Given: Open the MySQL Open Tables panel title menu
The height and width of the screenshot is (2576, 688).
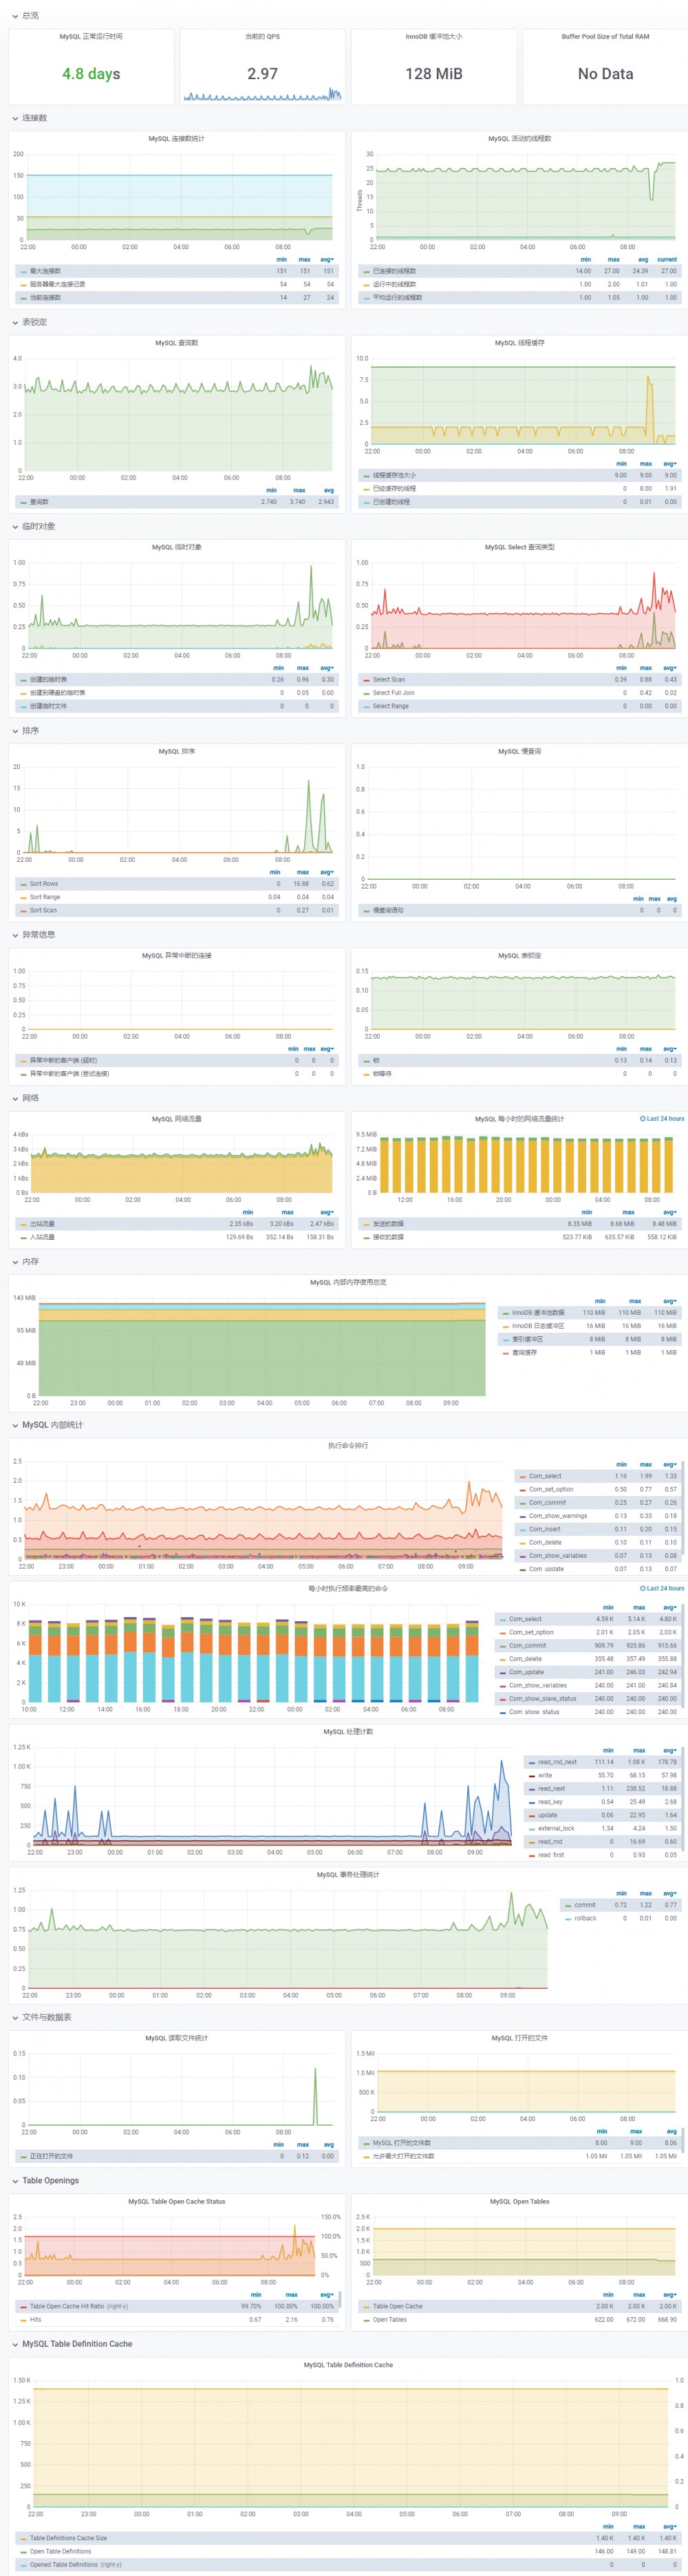Looking at the screenshot, I should pos(520,2201).
